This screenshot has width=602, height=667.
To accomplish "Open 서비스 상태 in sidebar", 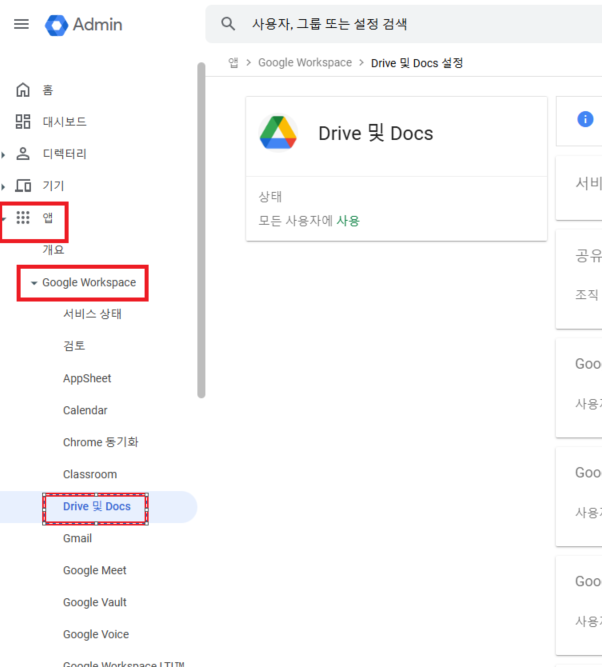I will coord(92,314).
